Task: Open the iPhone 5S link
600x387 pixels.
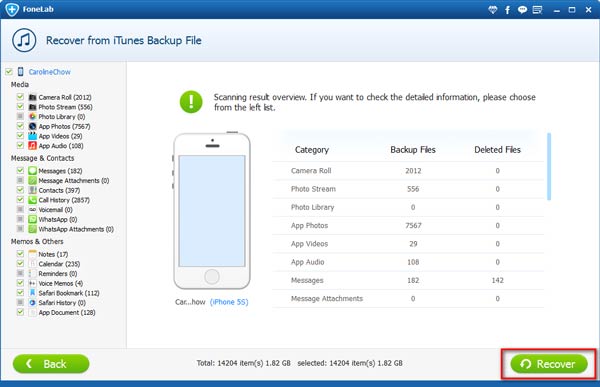Action: pyautogui.click(x=229, y=302)
